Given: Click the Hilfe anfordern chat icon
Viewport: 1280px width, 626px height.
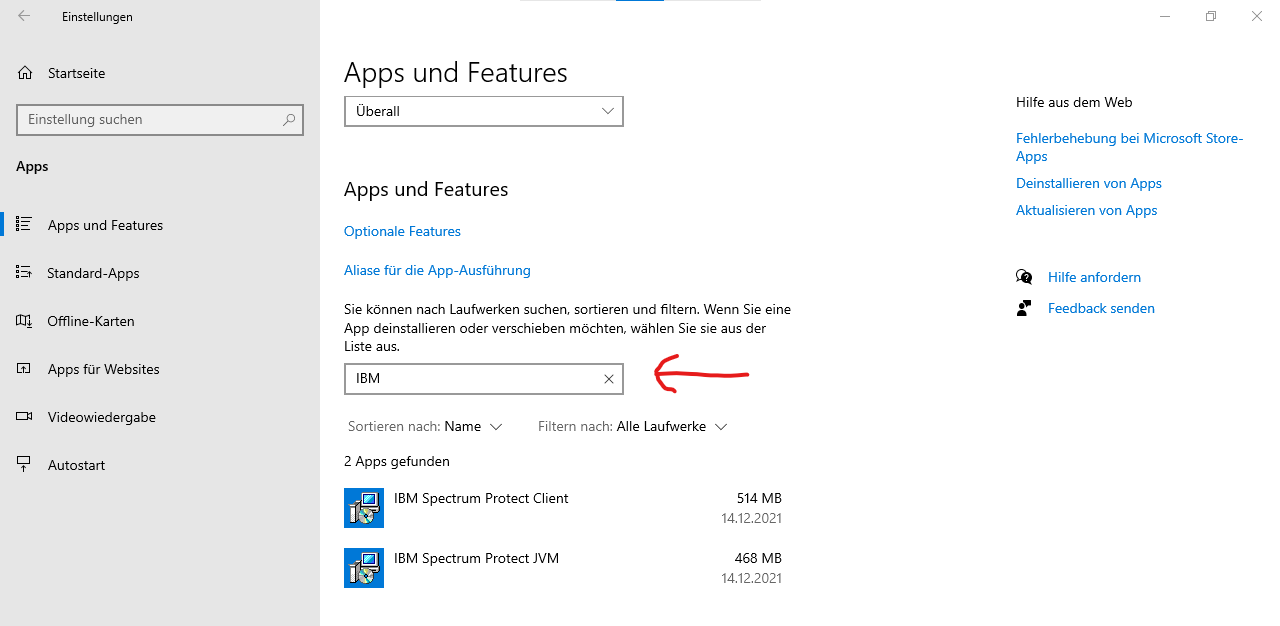Looking at the screenshot, I should [x=1024, y=277].
